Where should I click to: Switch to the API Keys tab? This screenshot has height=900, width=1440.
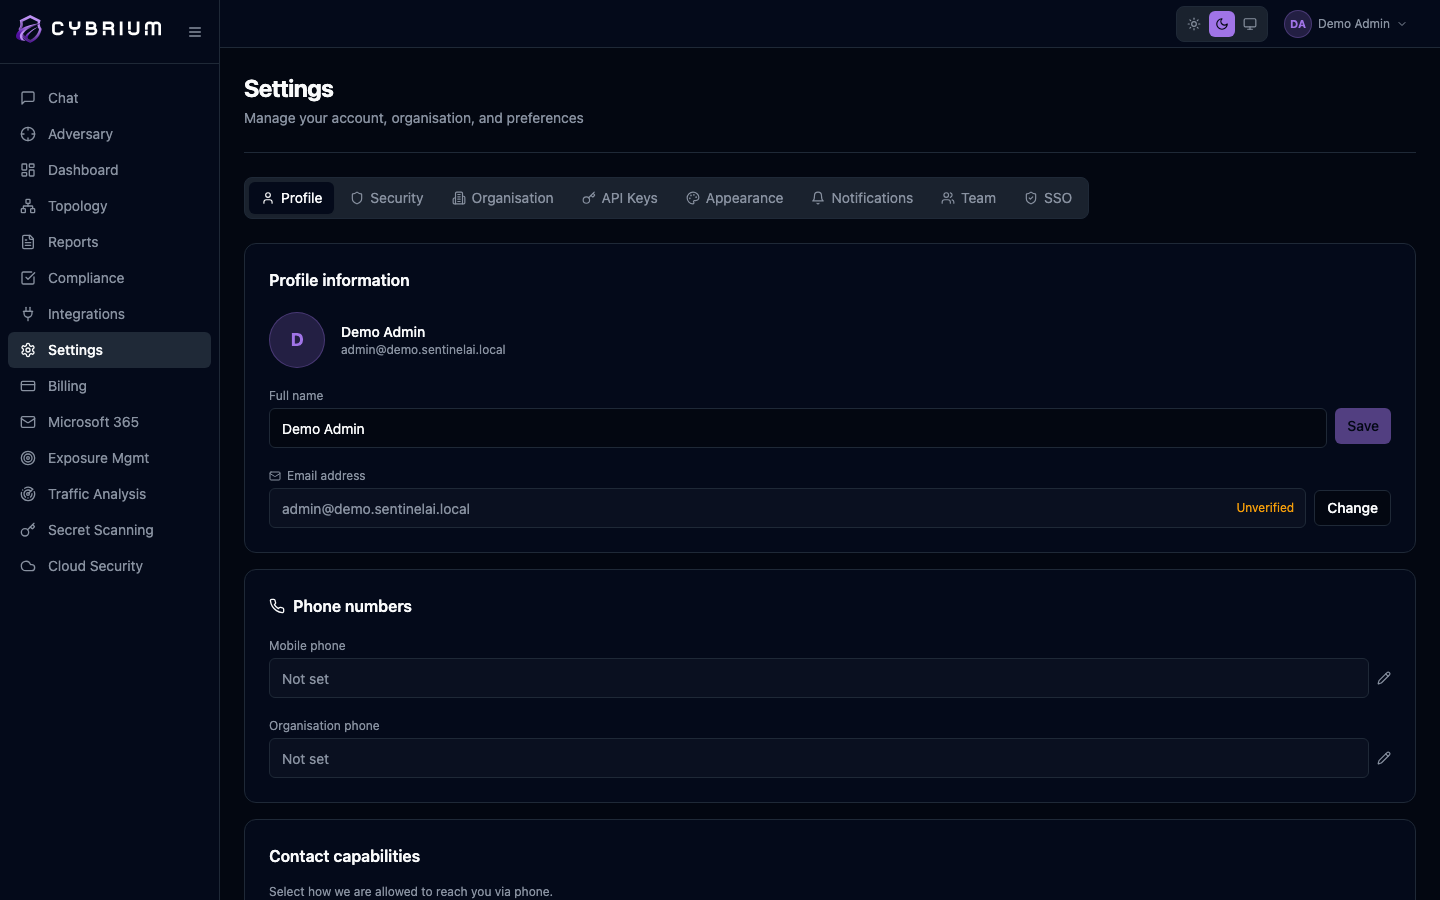point(620,198)
